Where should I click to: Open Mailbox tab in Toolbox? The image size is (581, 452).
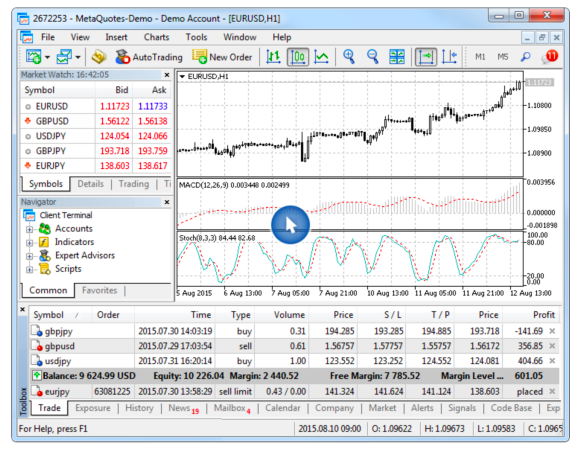[232, 409]
